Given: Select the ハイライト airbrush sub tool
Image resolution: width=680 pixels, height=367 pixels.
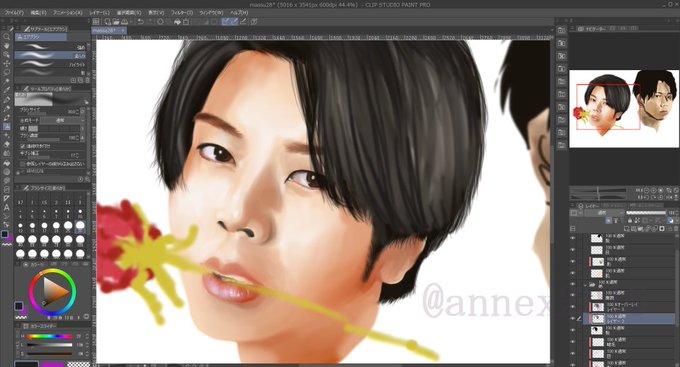Looking at the screenshot, I should tap(51, 64).
